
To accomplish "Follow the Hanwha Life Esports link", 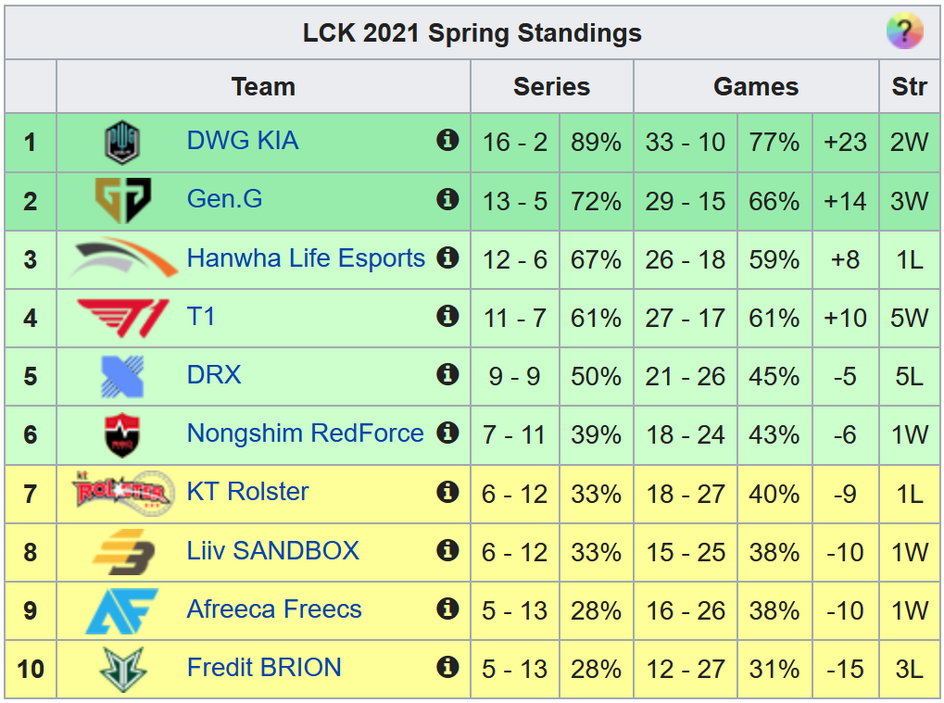I will [306, 258].
